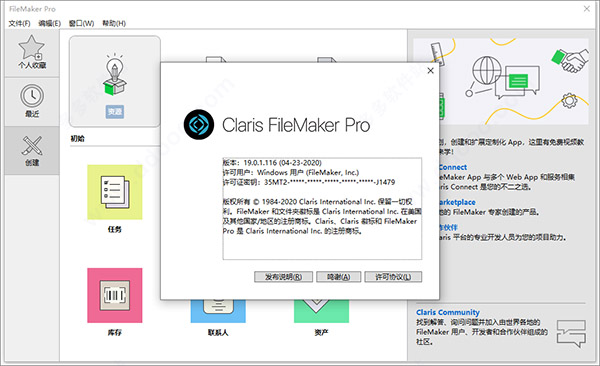Close the FileMaker Pro main window
The width and height of the screenshot is (600, 366).
coord(587,8)
